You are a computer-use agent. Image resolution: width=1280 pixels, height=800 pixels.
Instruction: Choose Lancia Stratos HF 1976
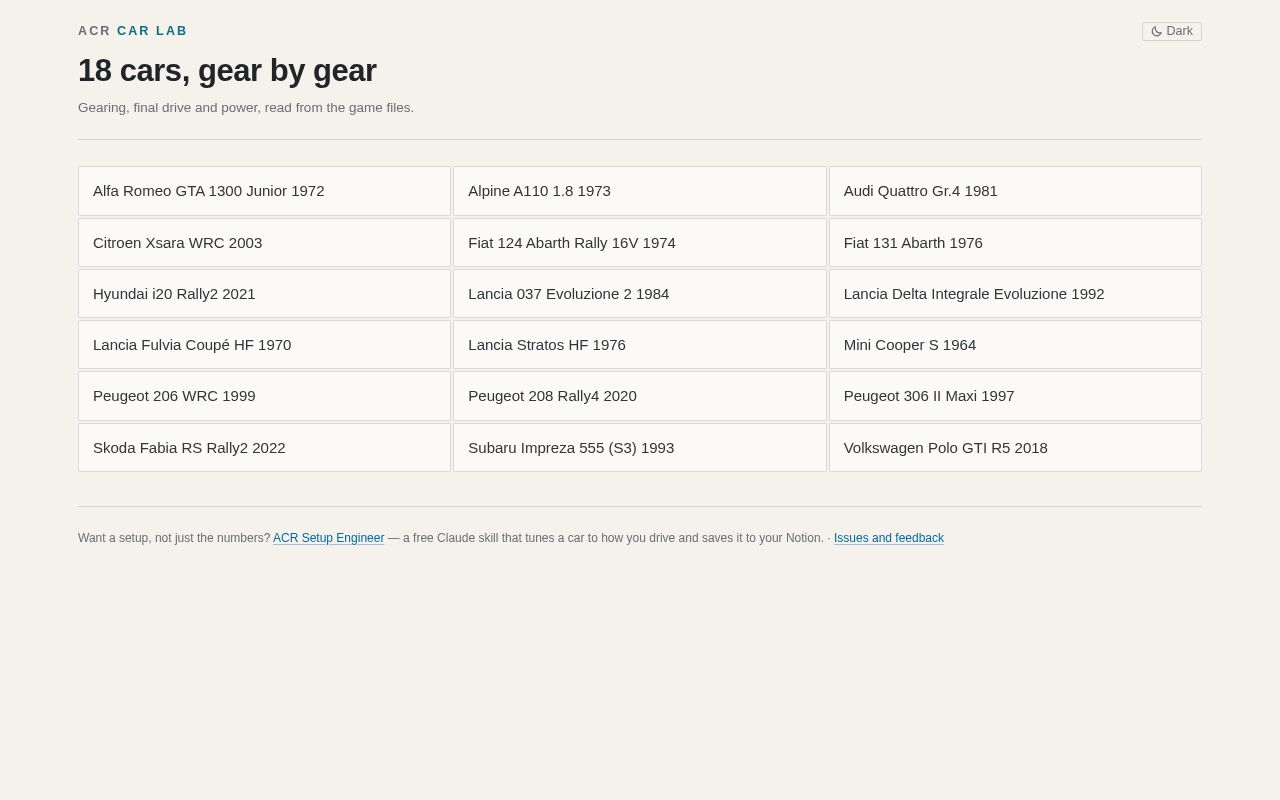(640, 345)
